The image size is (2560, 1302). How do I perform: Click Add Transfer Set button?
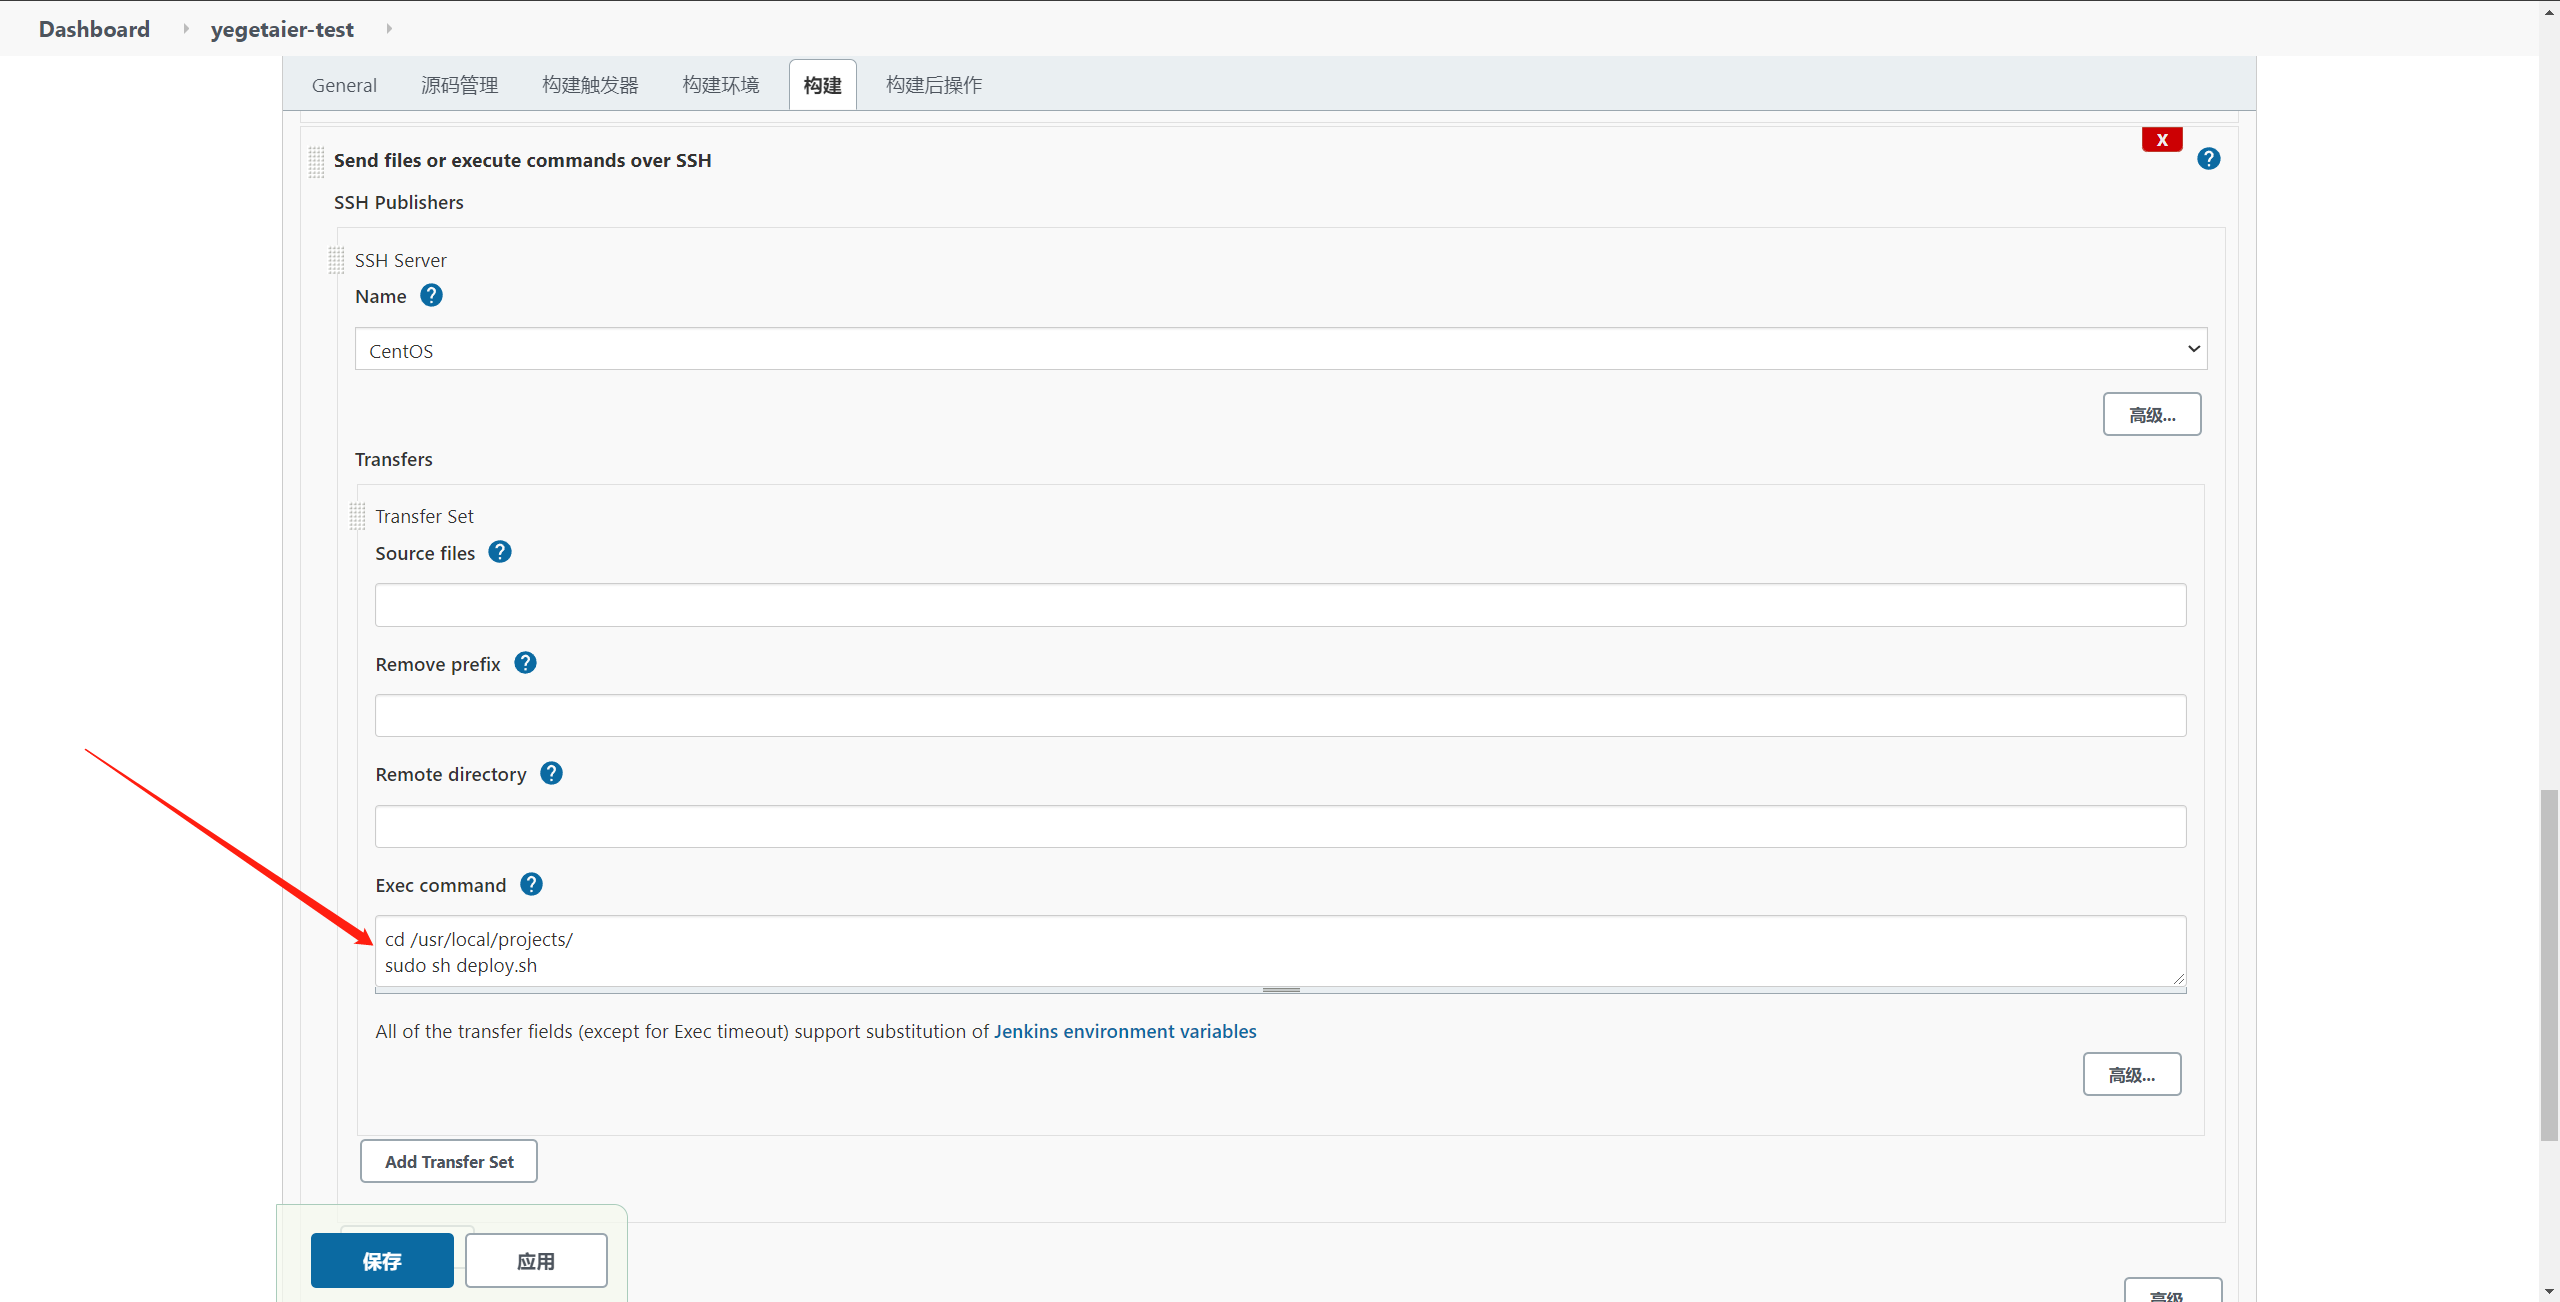click(449, 1161)
